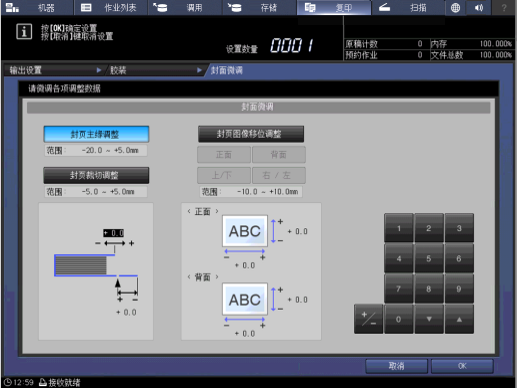Open the 调用 recall tab
The width and height of the screenshot is (517, 388).
185,7
